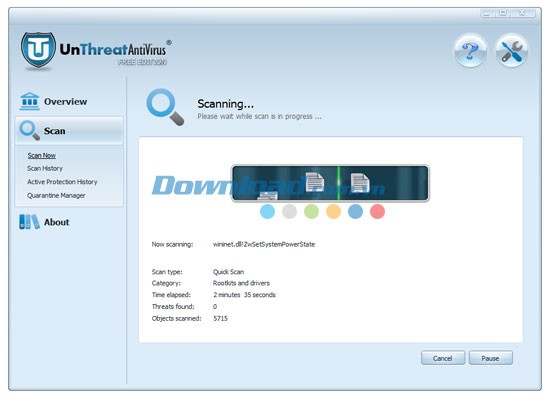Click the large Scanning magnifying glass icon
Image resolution: width=550 pixels, height=396 pixels.
click(x=165, y=107)
